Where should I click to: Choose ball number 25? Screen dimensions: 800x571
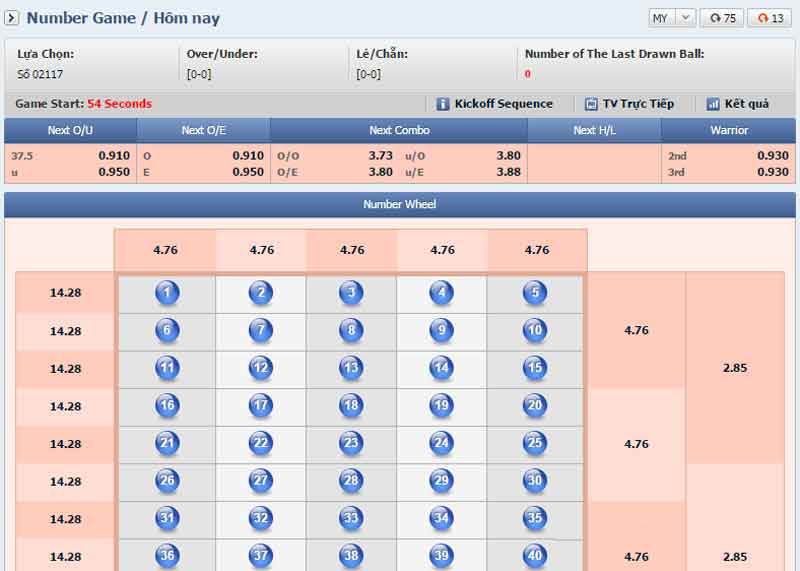tap(535, 443)
